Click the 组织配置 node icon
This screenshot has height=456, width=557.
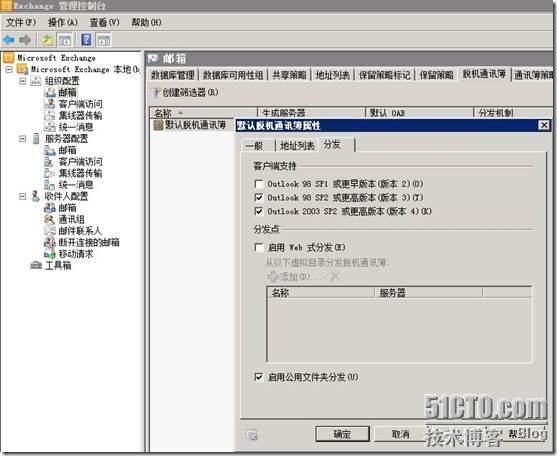click(36, 81)
